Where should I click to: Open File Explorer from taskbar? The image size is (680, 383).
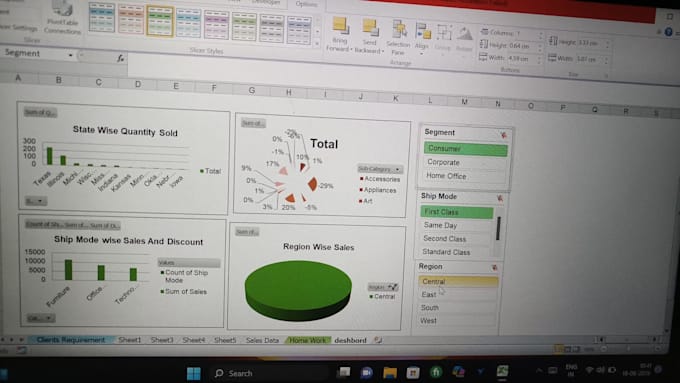click(x=390, y=372)
